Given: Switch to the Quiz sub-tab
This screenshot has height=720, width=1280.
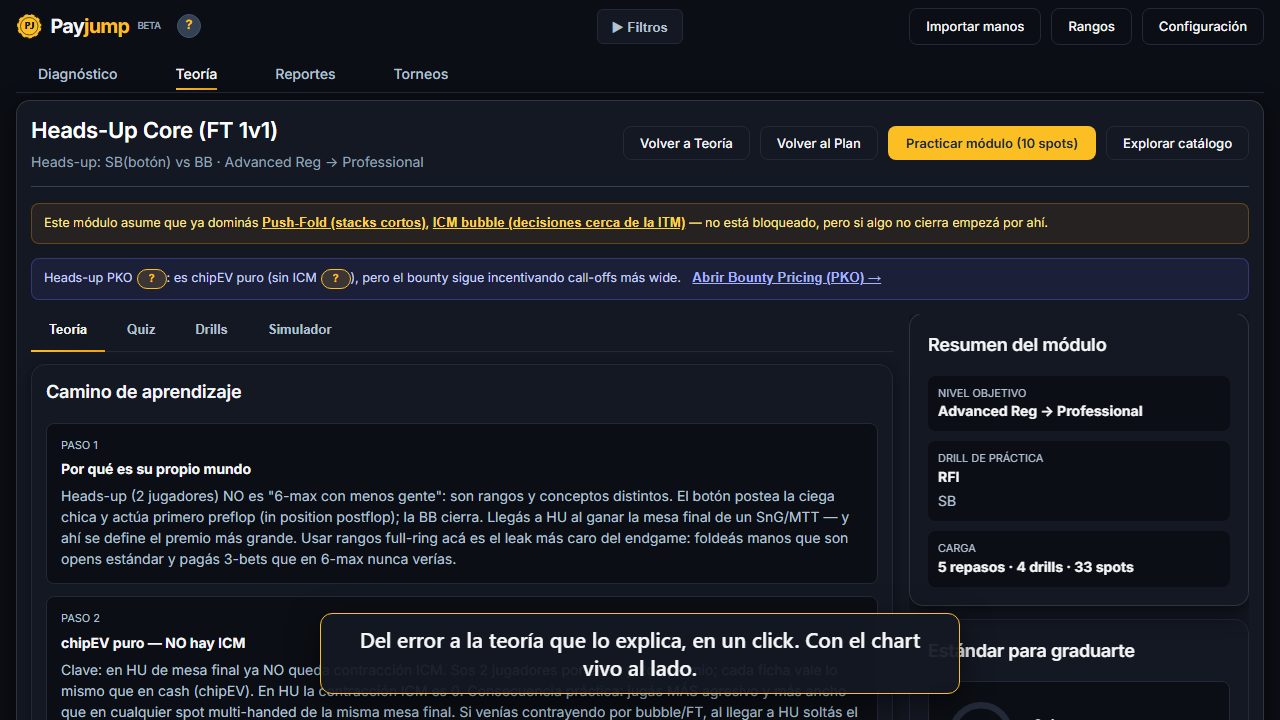Looking at the screenshot, I should (x=141, y=330).
